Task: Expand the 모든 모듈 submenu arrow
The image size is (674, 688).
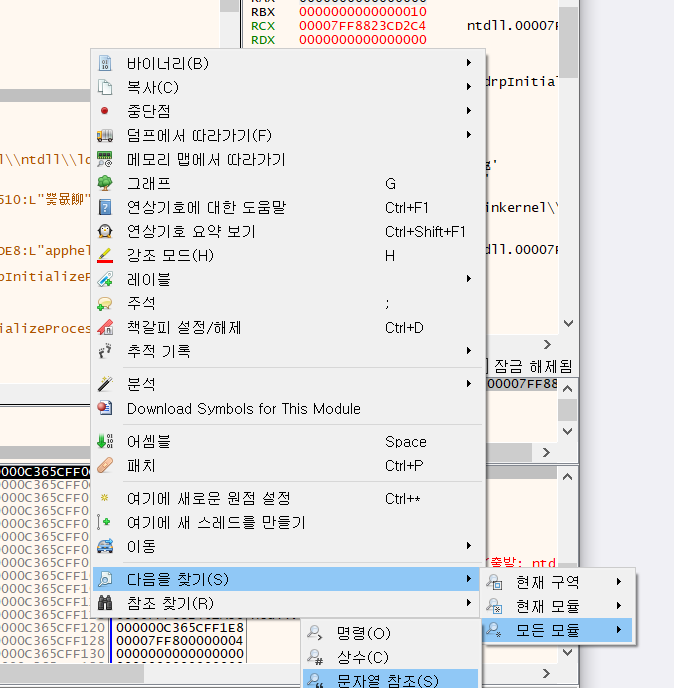Action: pos(619,630)
